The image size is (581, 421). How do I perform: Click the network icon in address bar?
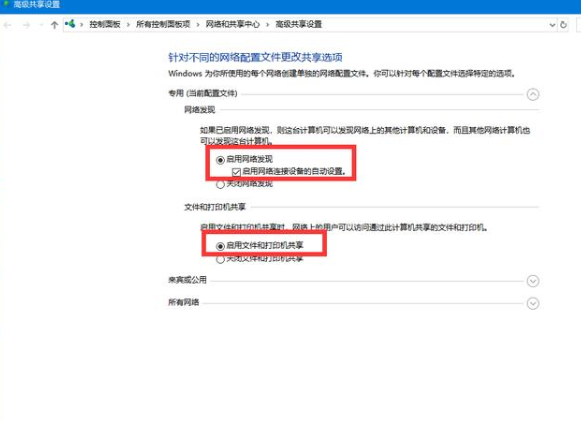click(70, 24)
